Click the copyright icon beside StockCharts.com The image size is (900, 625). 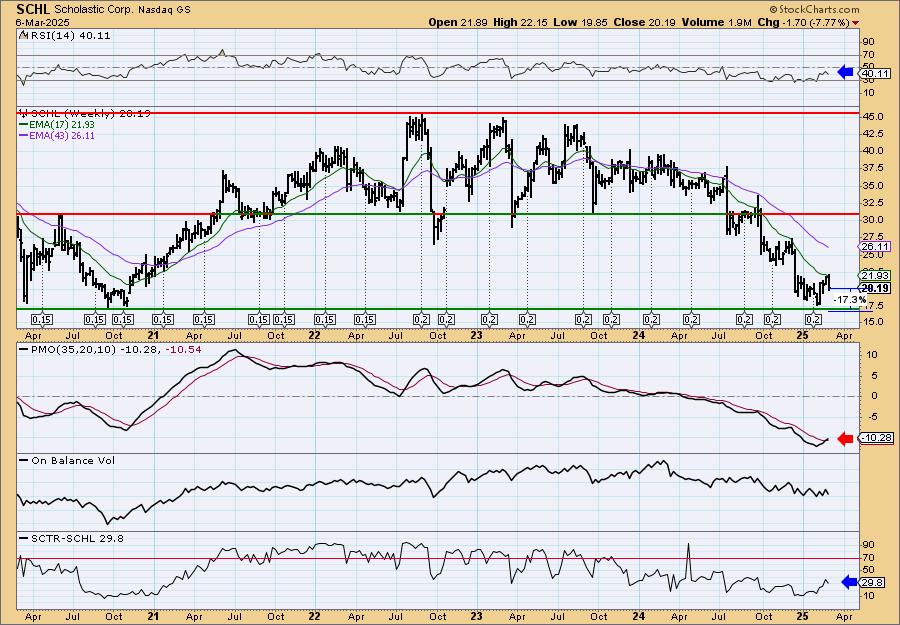[x=773, y=10]
